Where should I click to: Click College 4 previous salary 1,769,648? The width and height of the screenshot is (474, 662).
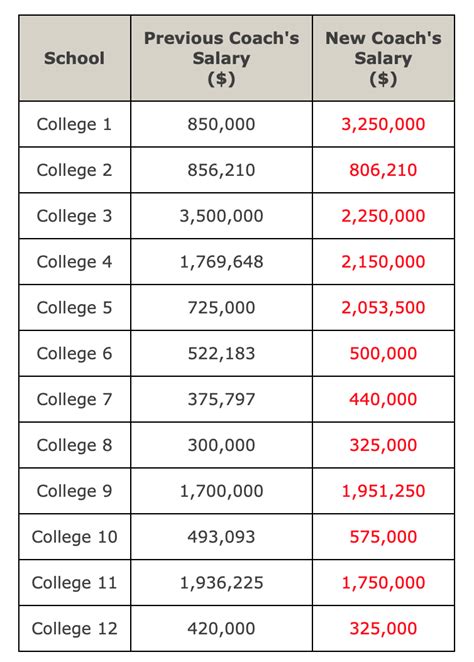click(x=222, y=262)
